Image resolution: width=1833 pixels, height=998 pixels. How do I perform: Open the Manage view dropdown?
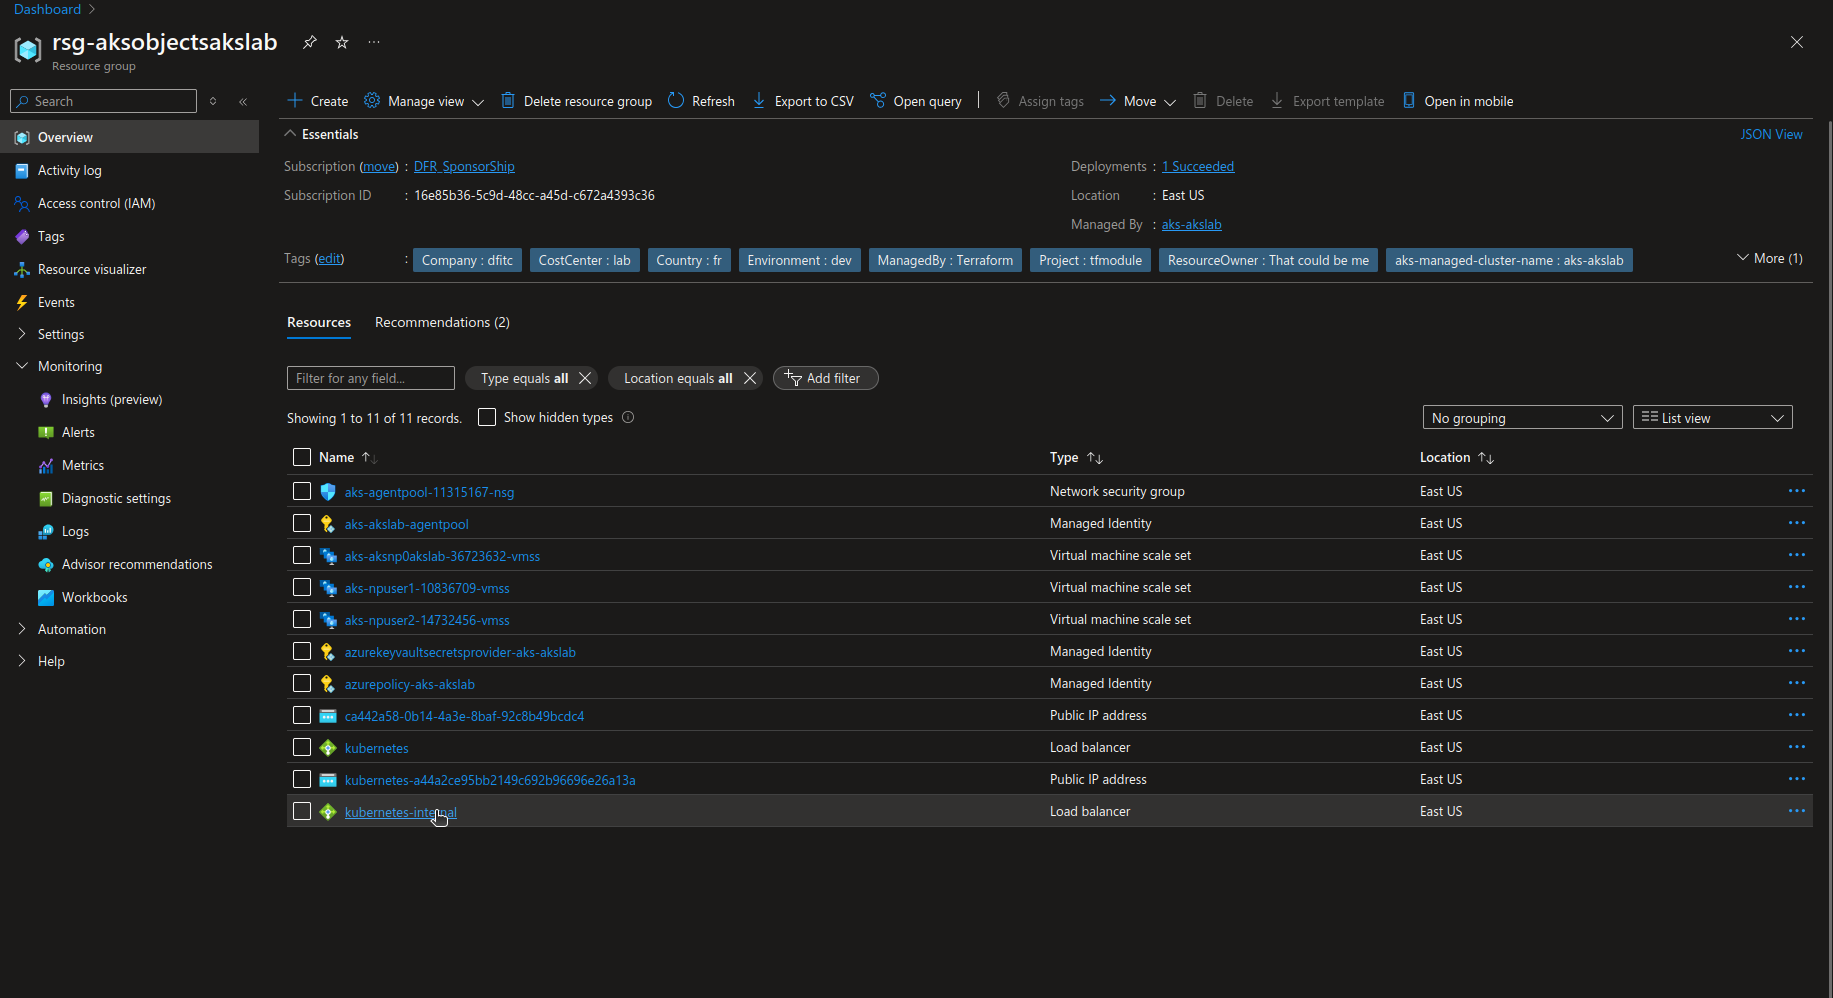[x=424, y=101]
